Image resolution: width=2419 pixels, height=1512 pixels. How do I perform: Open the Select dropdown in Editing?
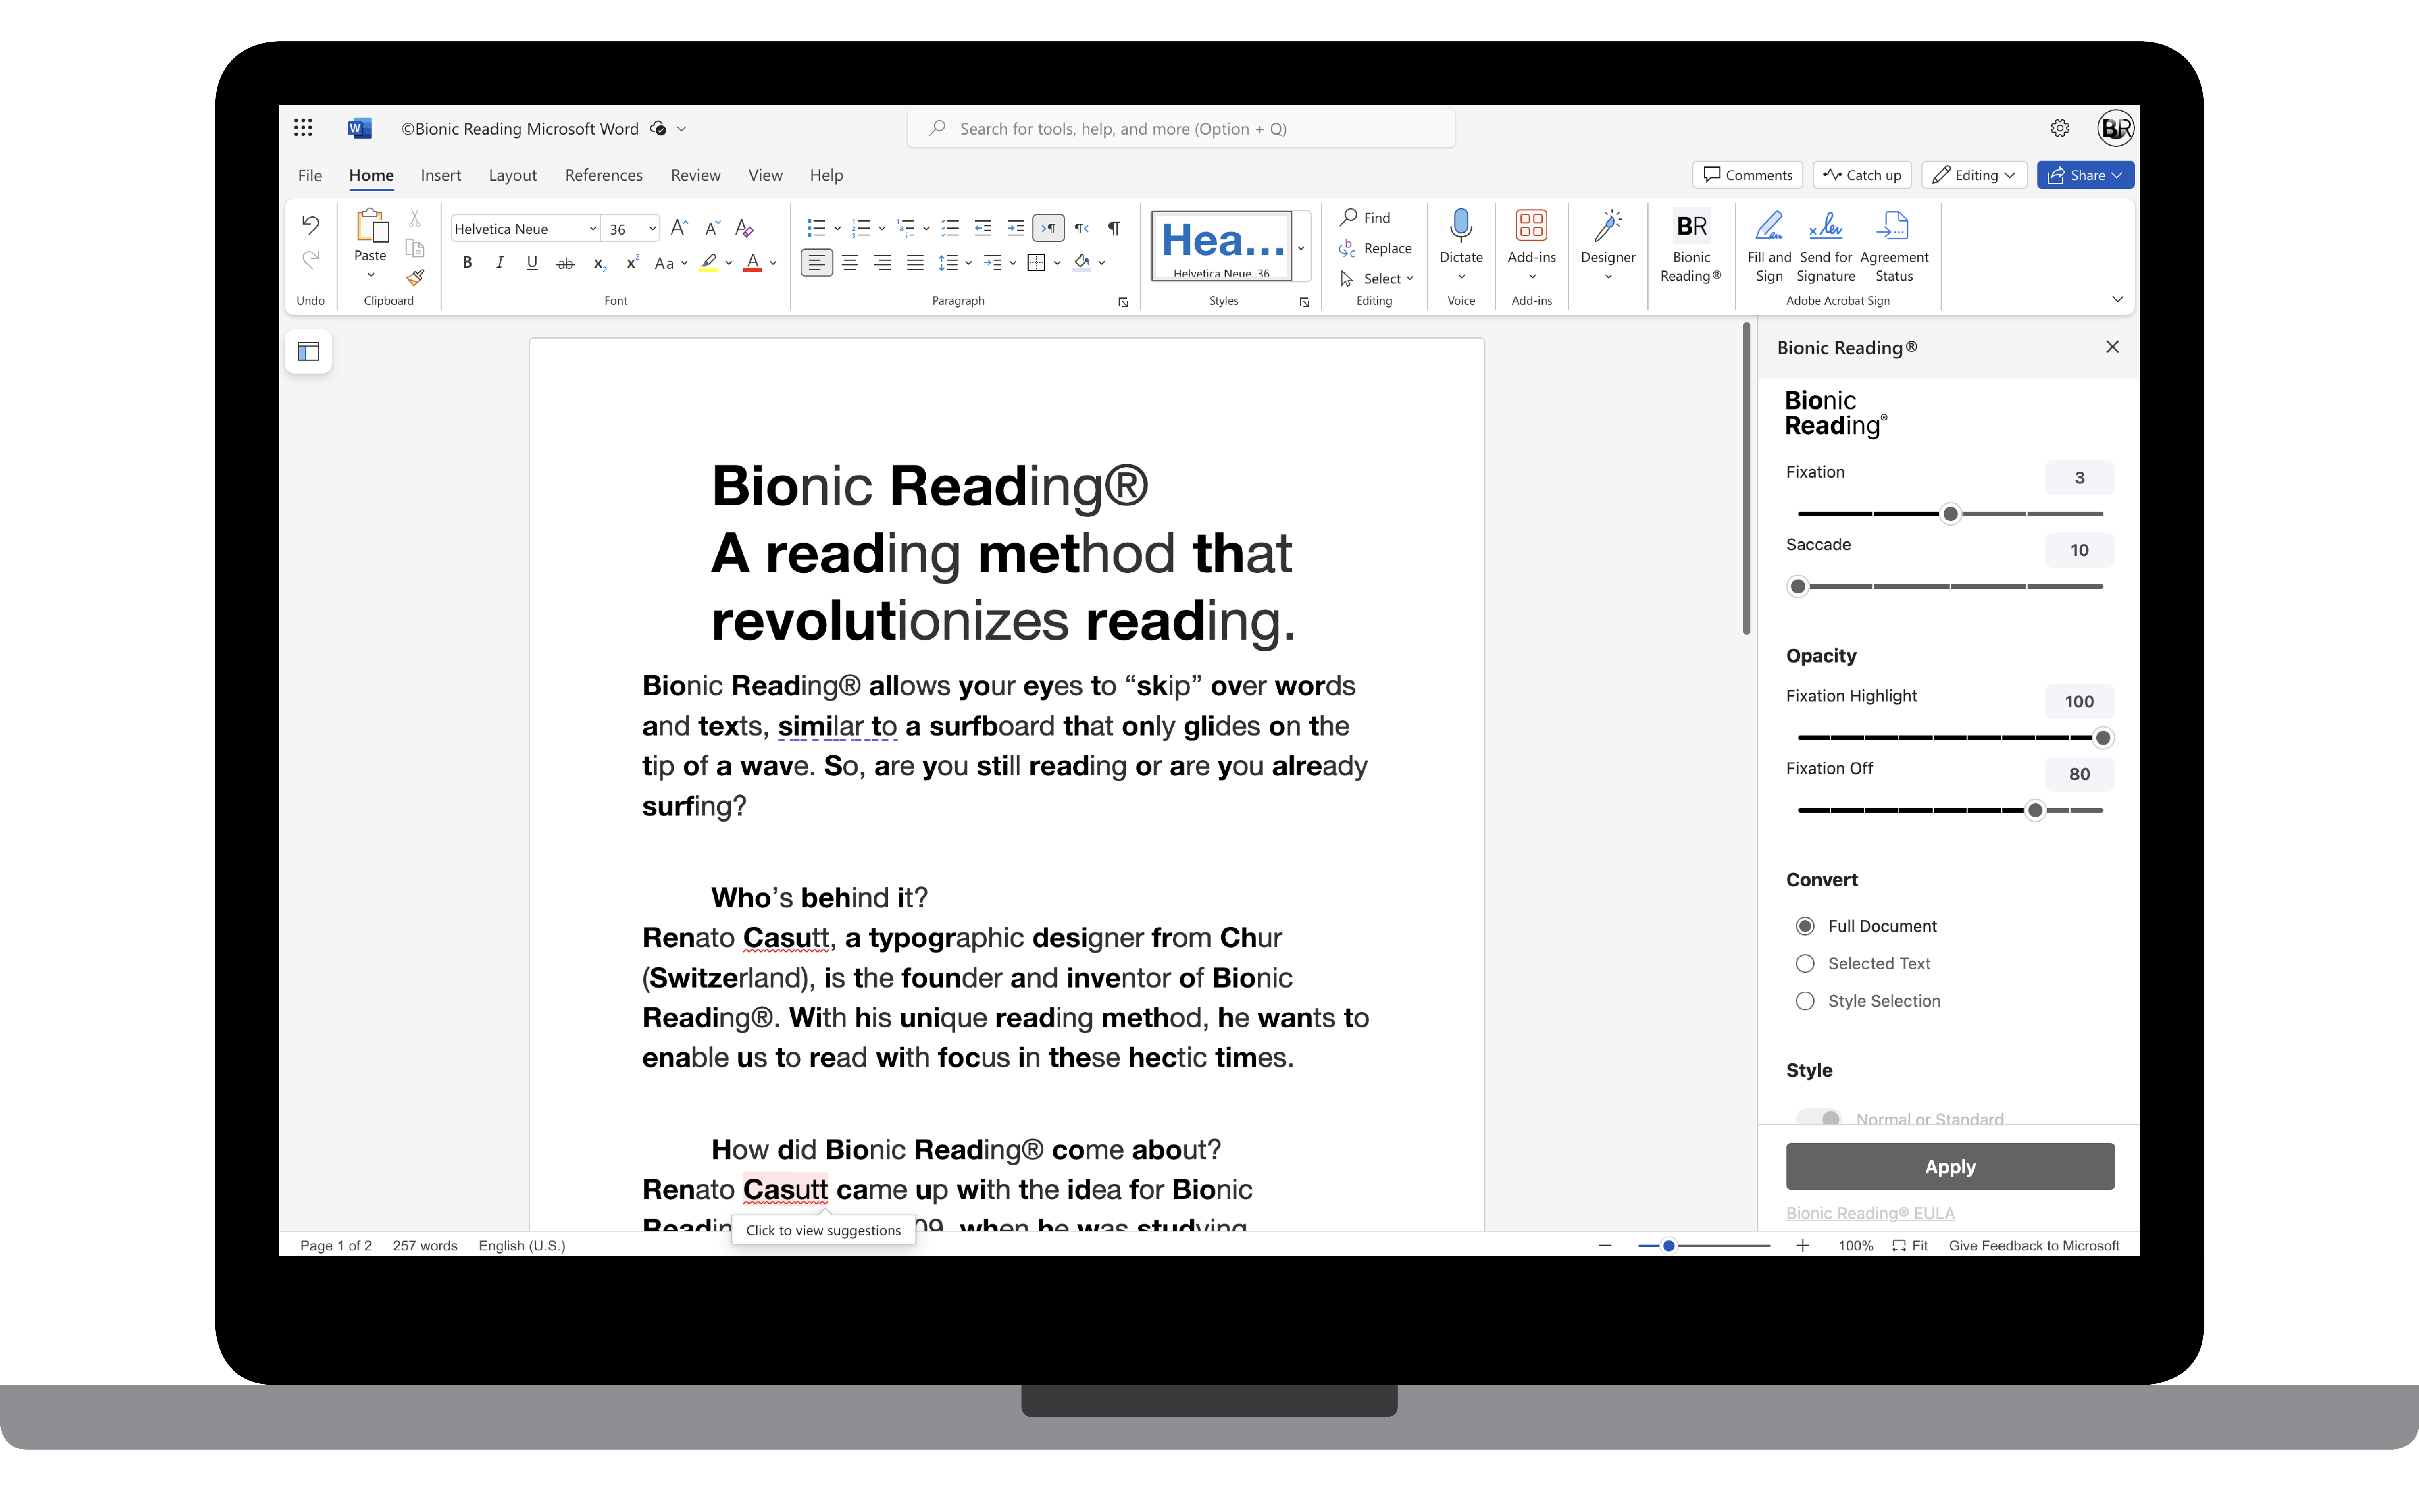pos(1377,279)
